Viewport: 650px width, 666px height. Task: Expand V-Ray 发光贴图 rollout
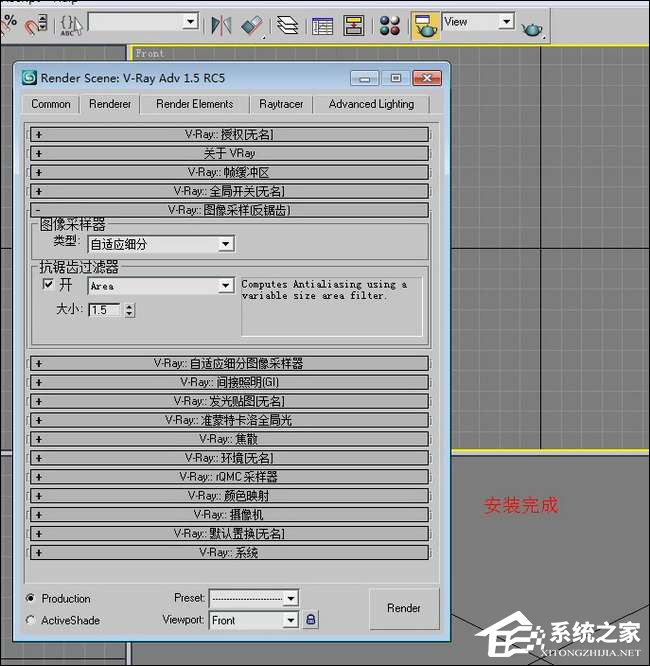pyautogui.click(x=229, y=401)
